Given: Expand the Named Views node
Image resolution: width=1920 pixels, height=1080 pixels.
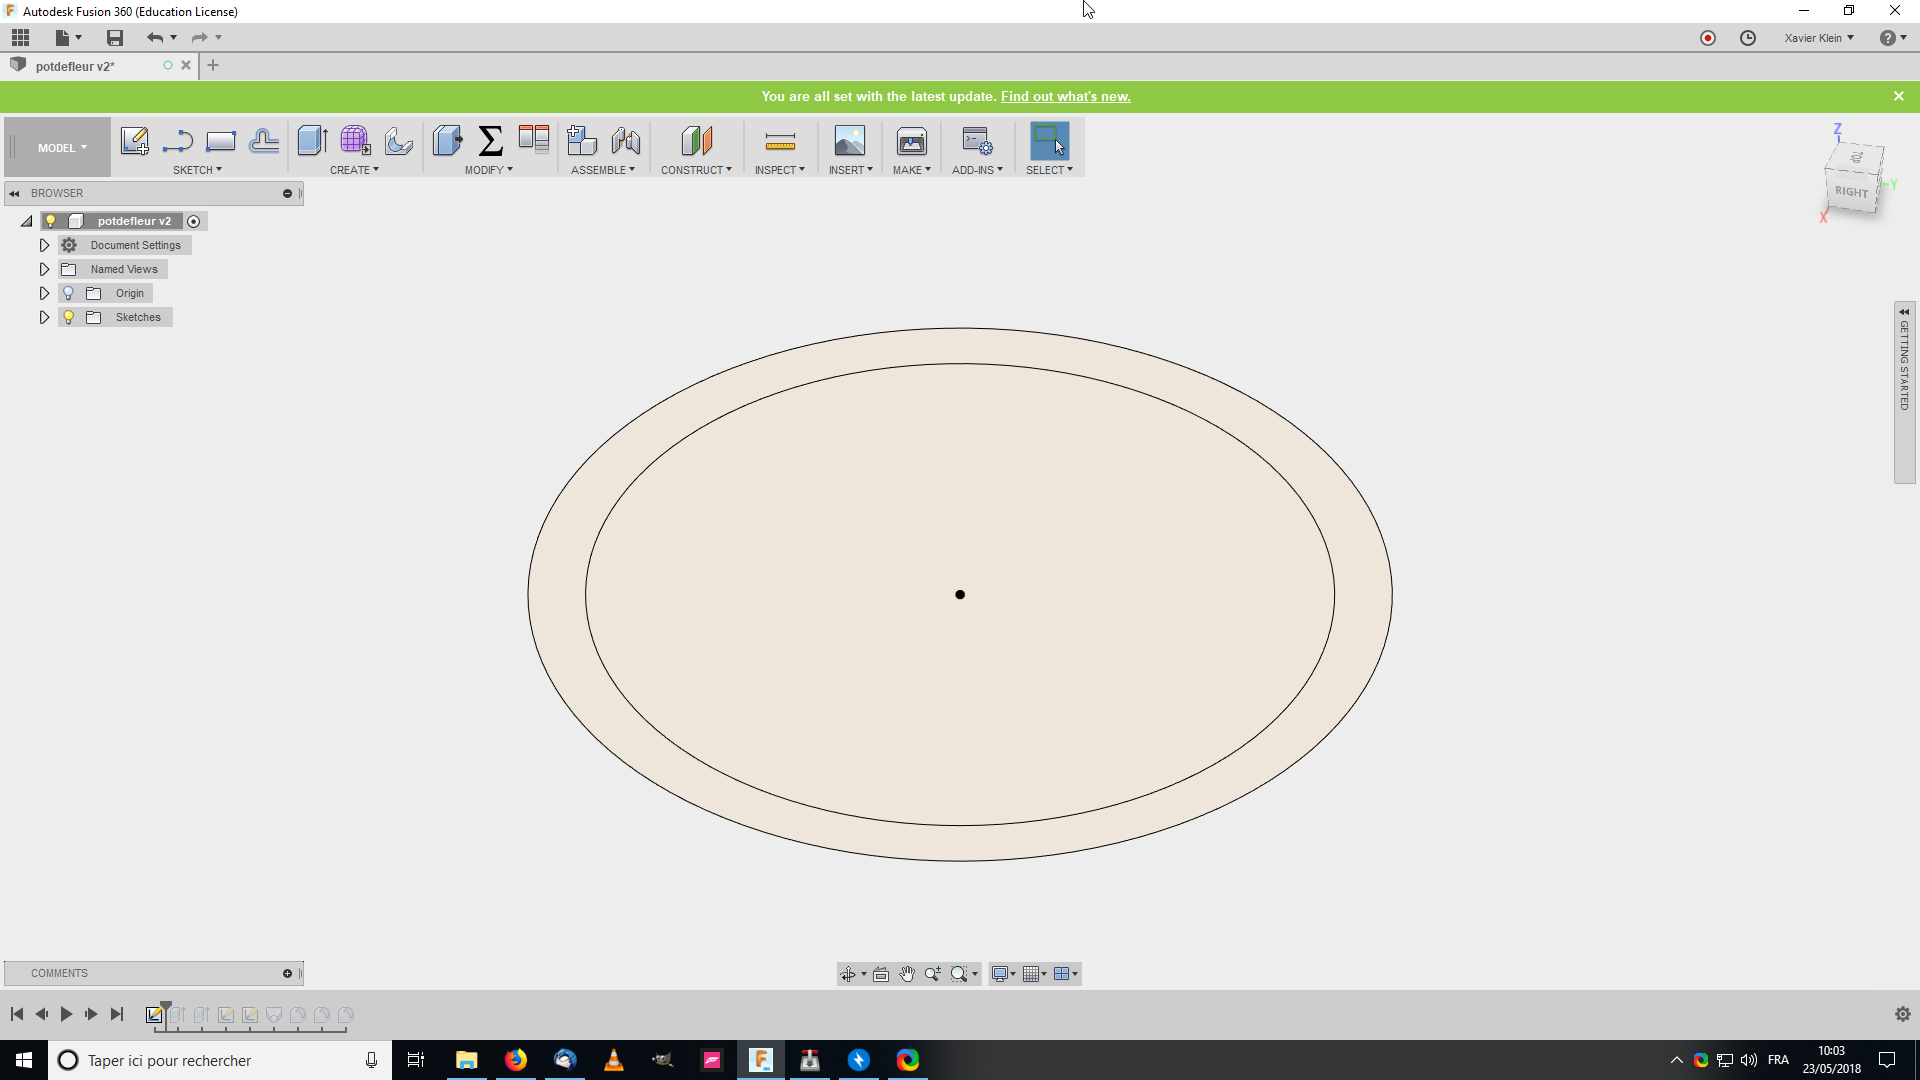Looking at the screenshot, I should 44,269.
